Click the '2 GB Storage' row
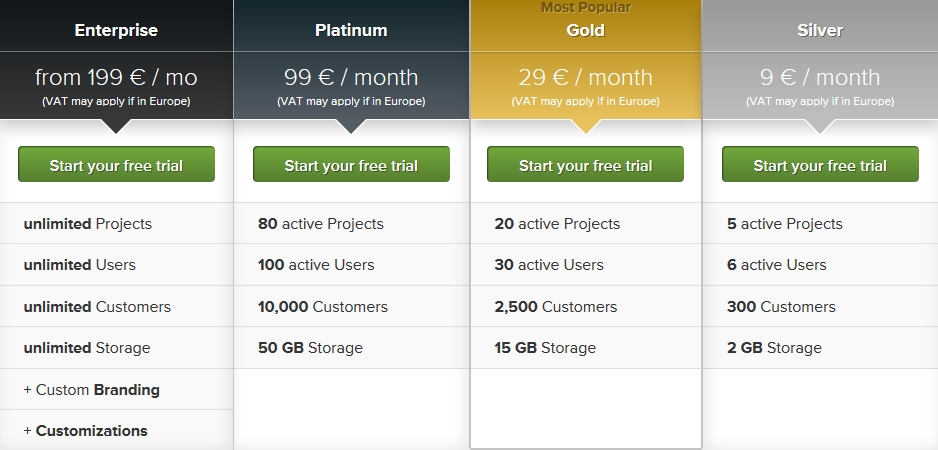The height and width of the screenshot is (450, 938). tap(820, 348)
